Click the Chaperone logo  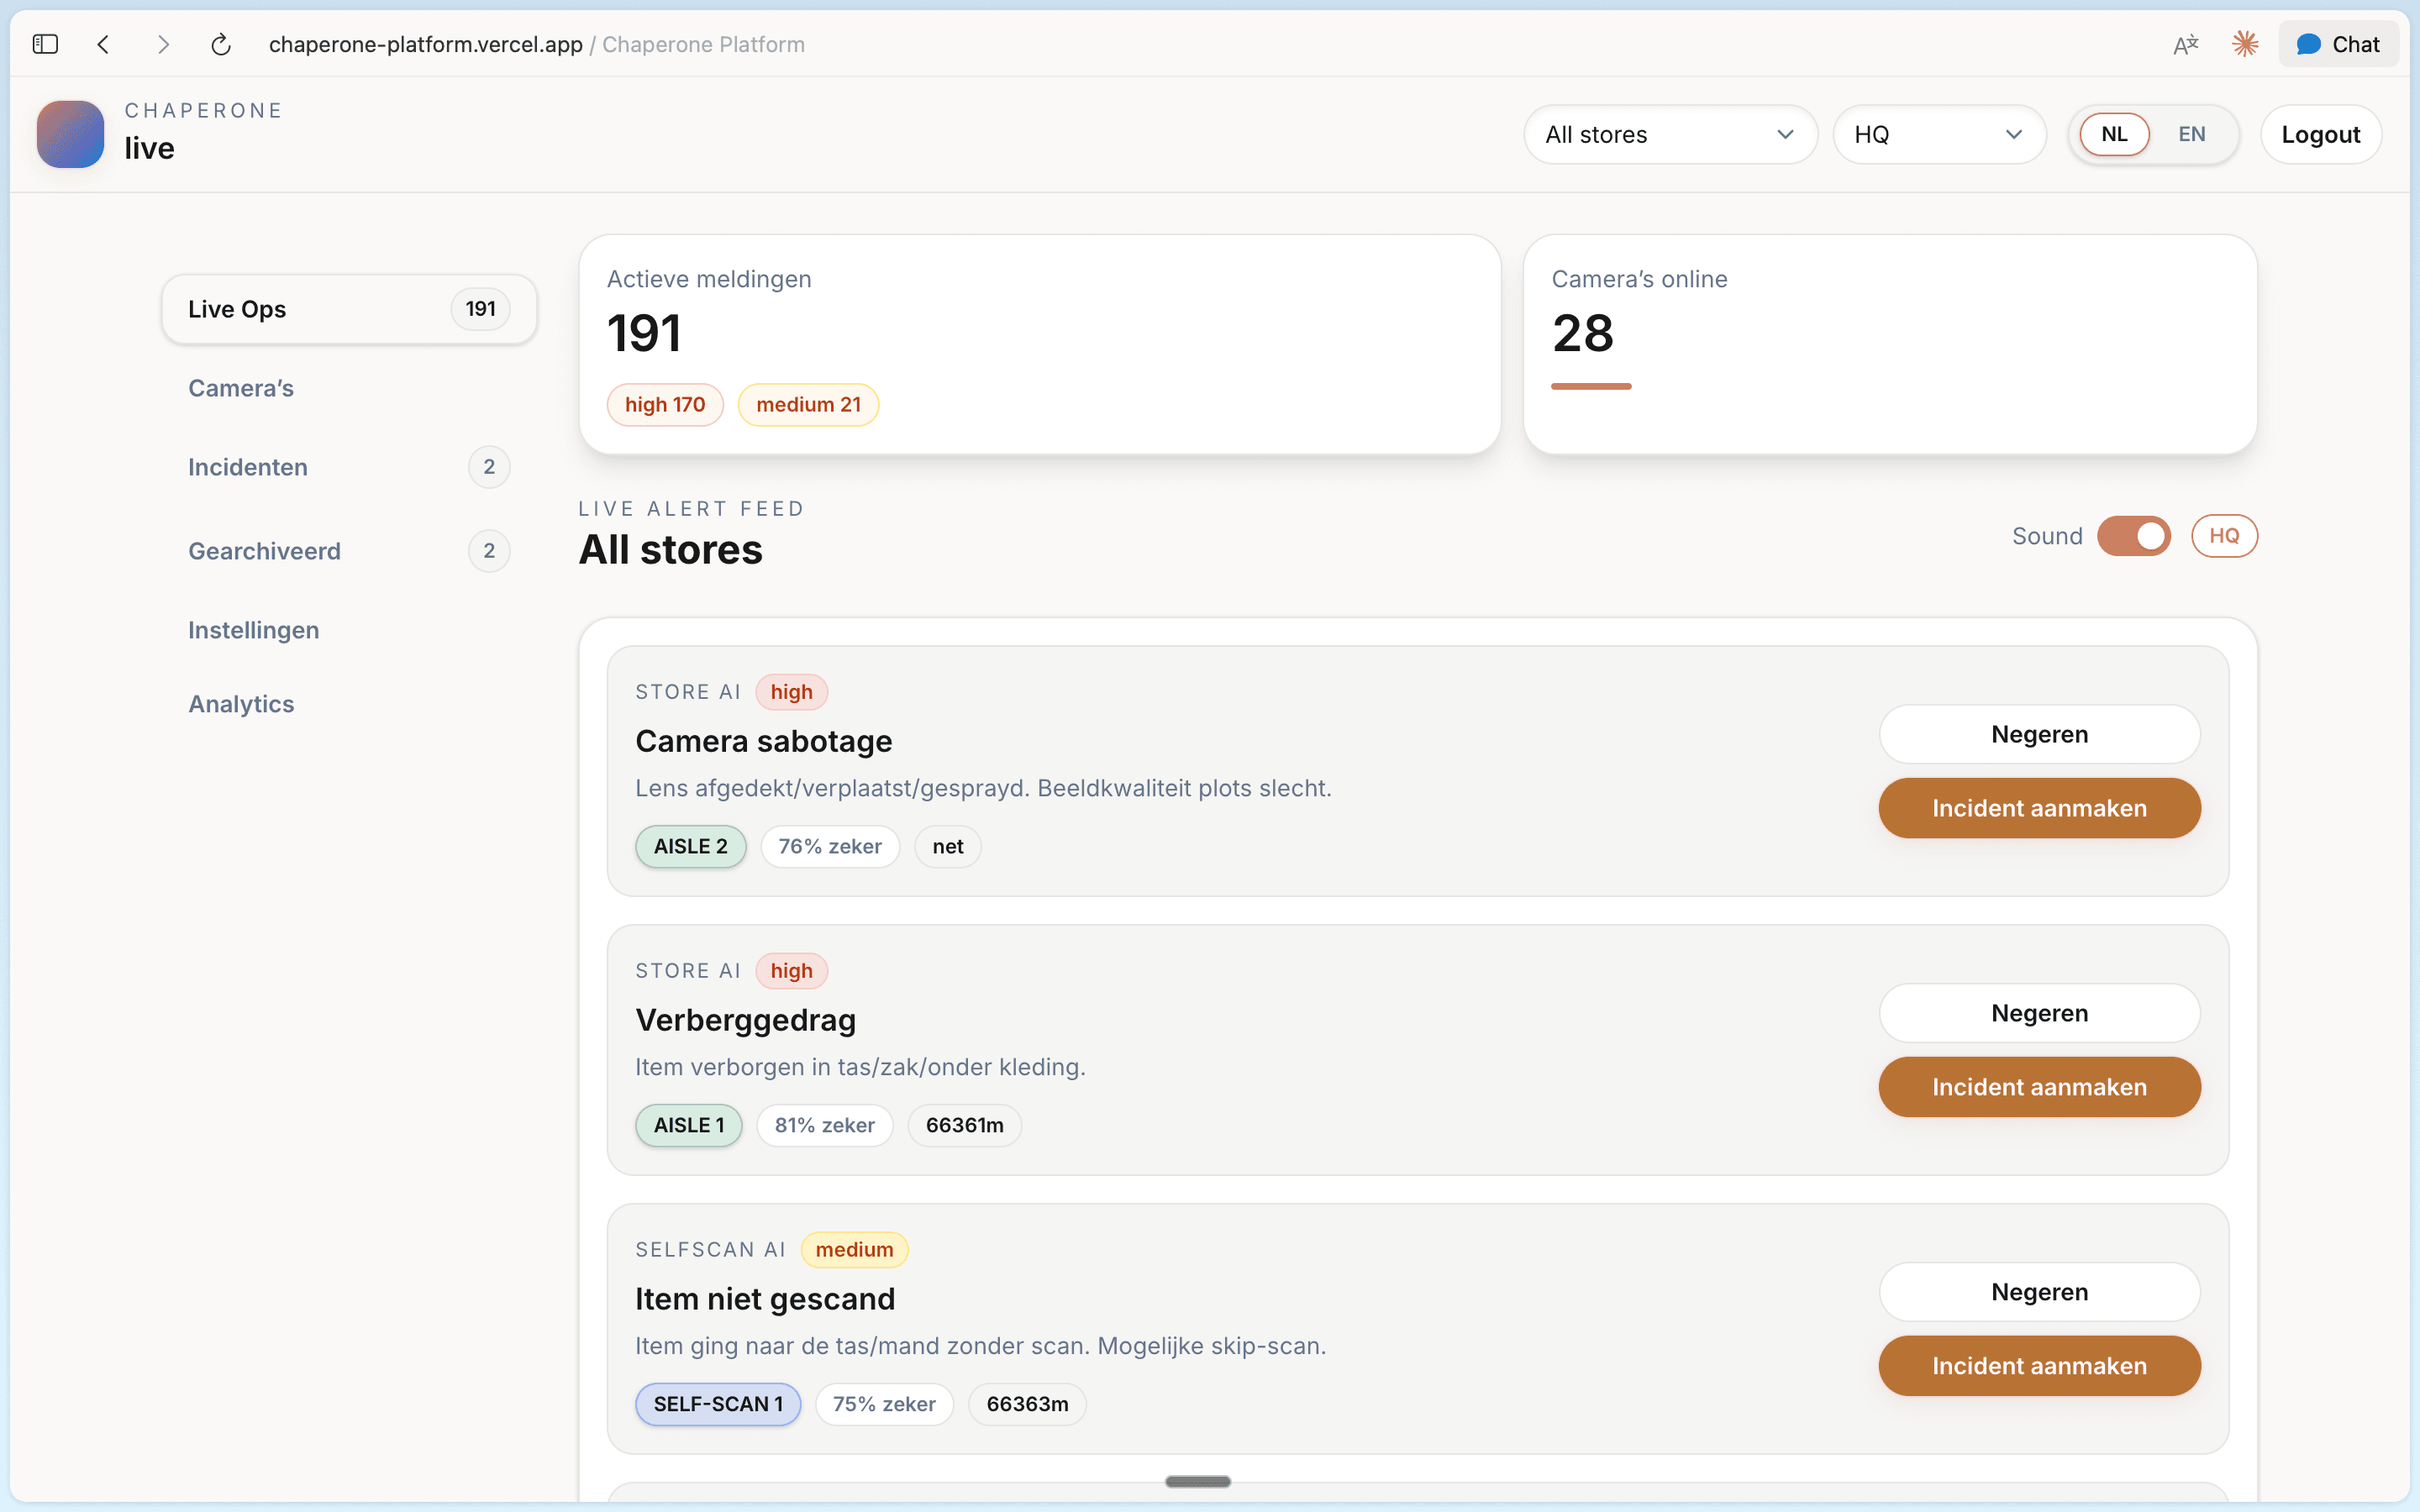69,133
